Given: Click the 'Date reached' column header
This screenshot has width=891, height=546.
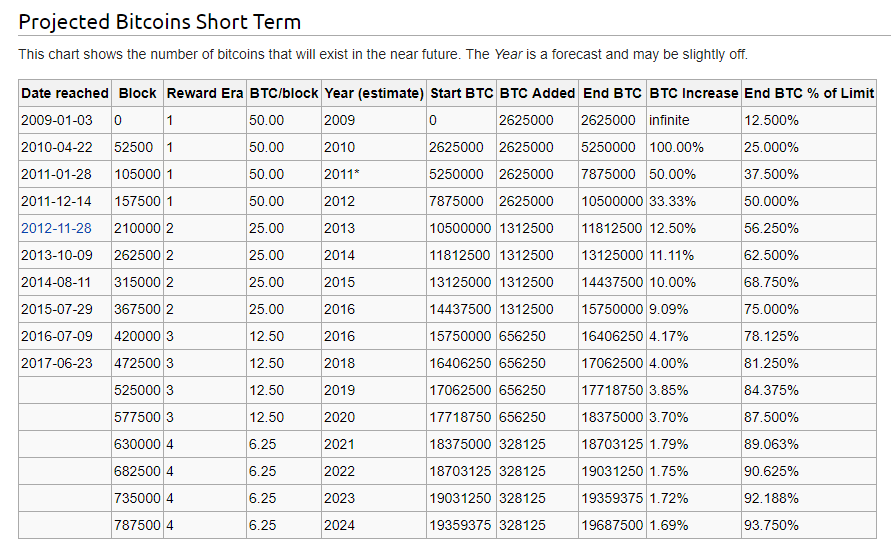Looking at the screenshot, I should (65, 93).
